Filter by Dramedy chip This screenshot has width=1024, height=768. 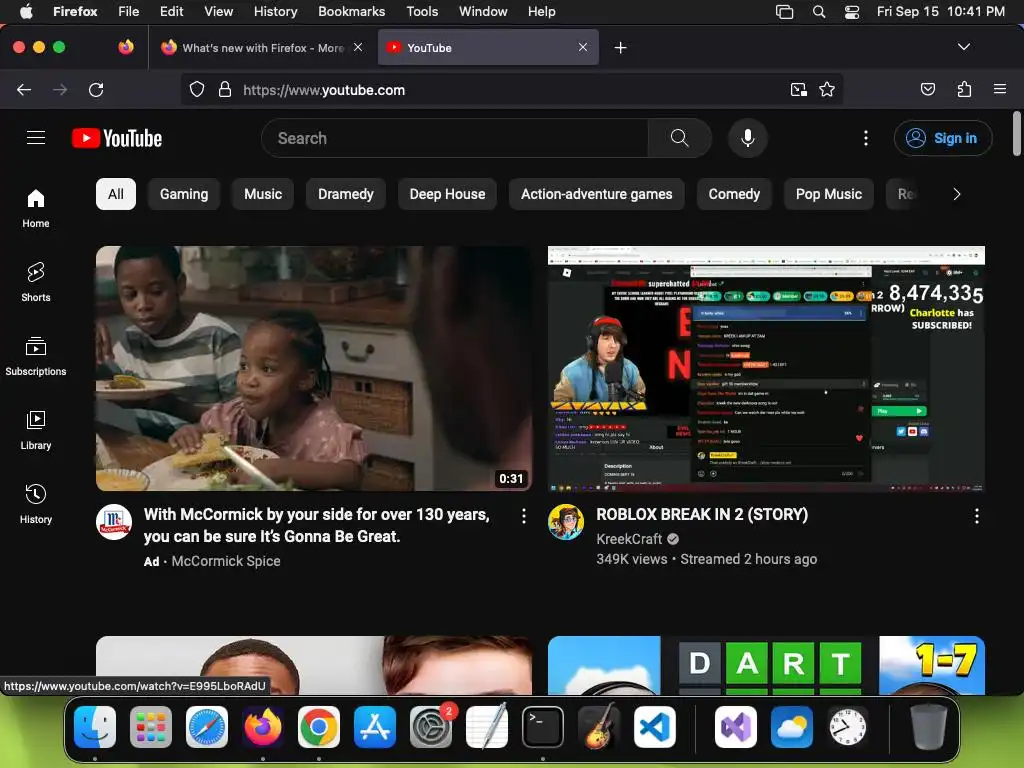click(x=345, y=194)
